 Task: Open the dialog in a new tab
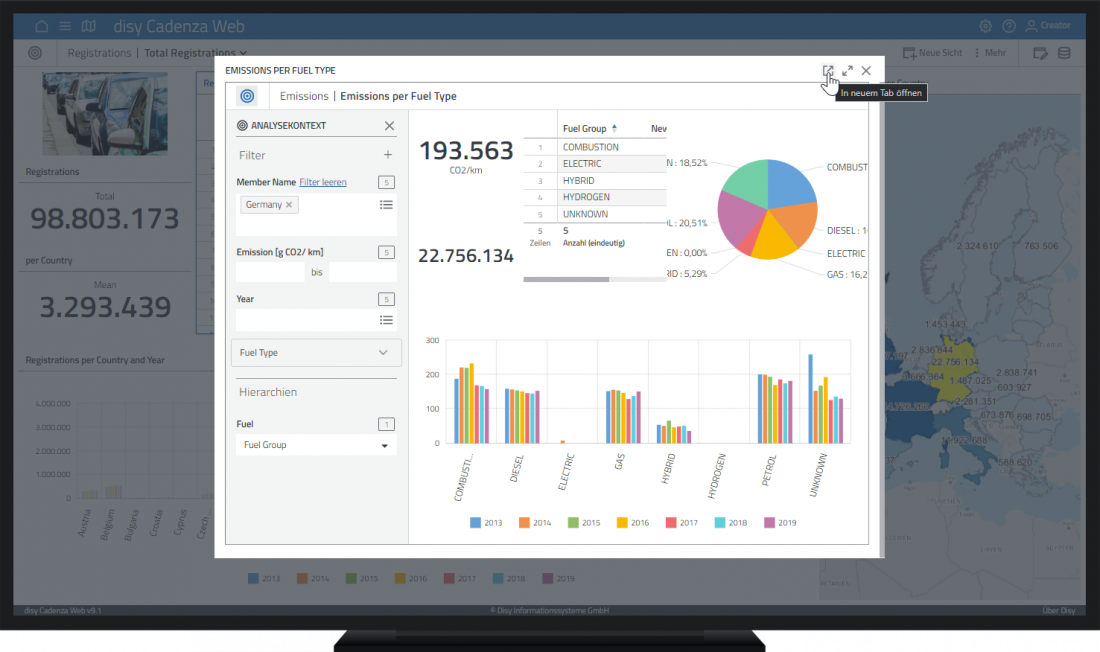coord(828,71)
